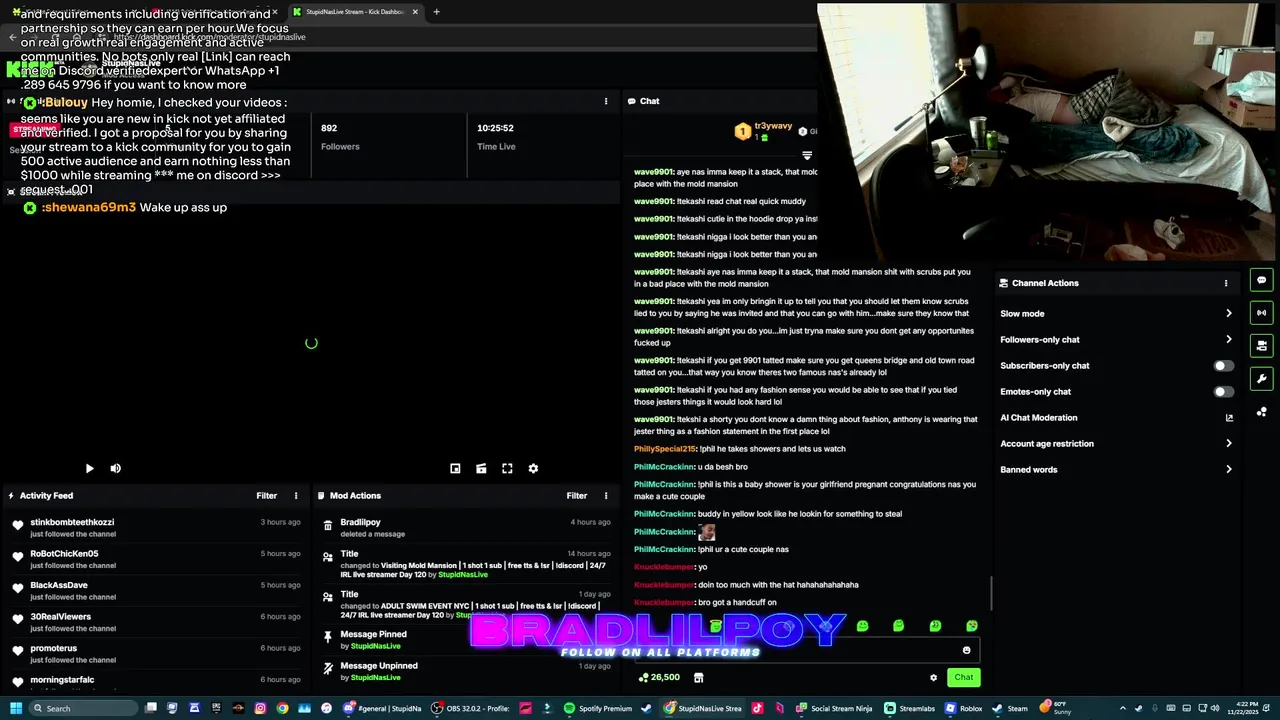Click Bradlilpoy deleted message mod action
Viewport: 1280px width, 720px height.
coord(466,527)
